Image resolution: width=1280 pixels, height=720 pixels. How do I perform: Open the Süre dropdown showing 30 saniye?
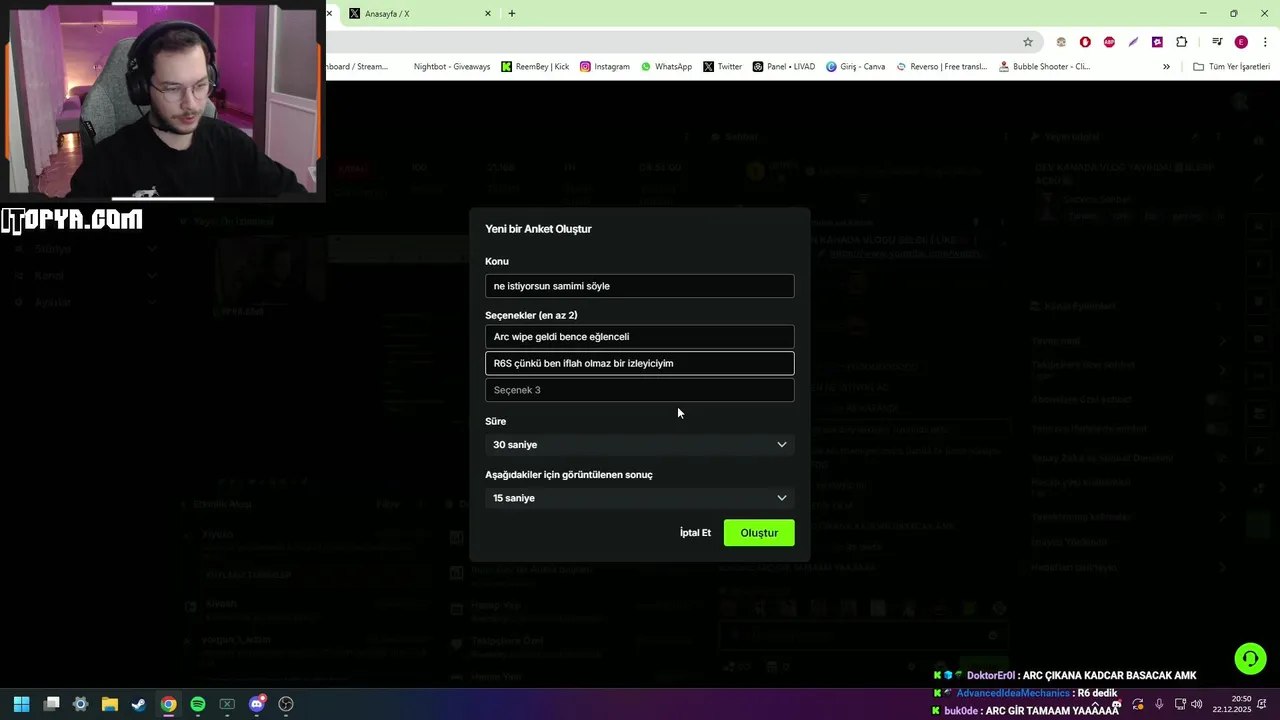[x=640, y=444]
